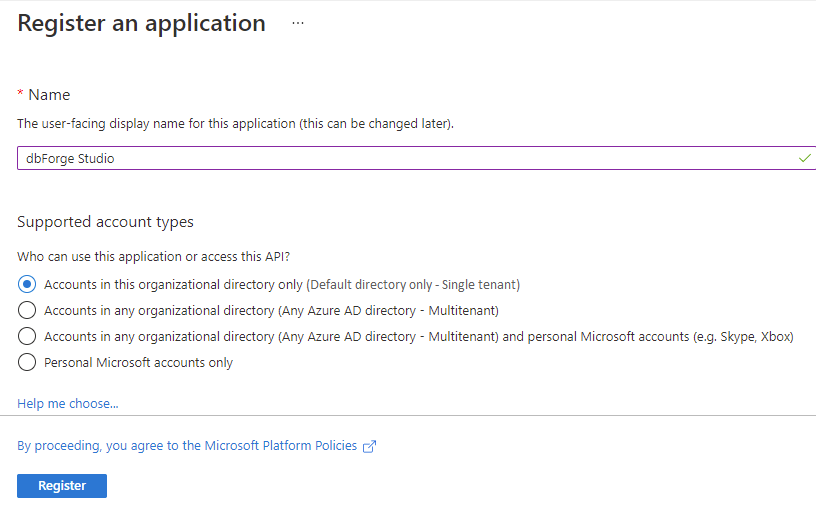This screenshot has height=506, width=816.
Task: Click the Name label text
Action: pos(49,95)
